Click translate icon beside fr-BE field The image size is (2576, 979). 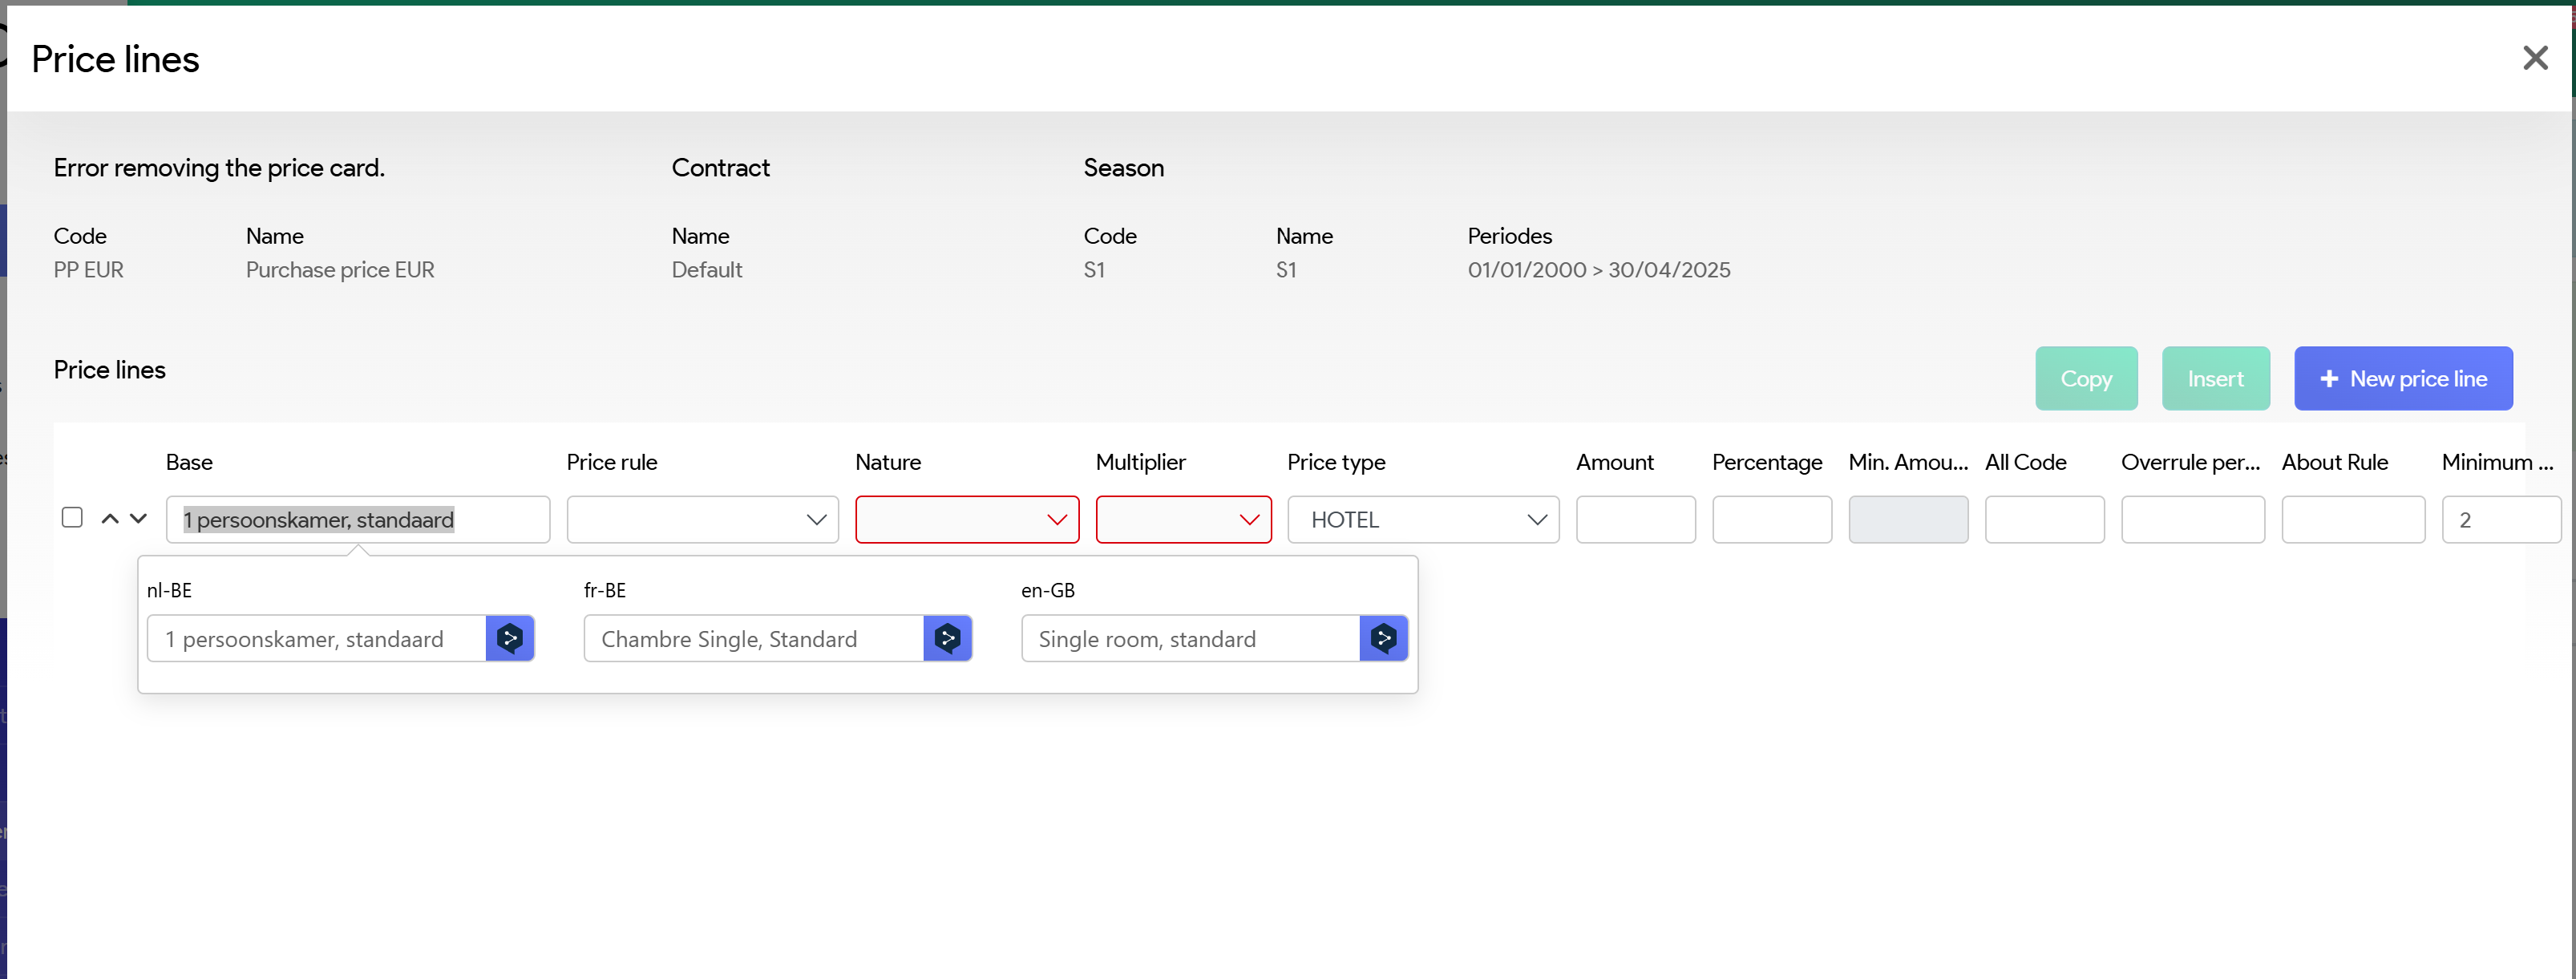pyautogui.click(x=947, y=638)
